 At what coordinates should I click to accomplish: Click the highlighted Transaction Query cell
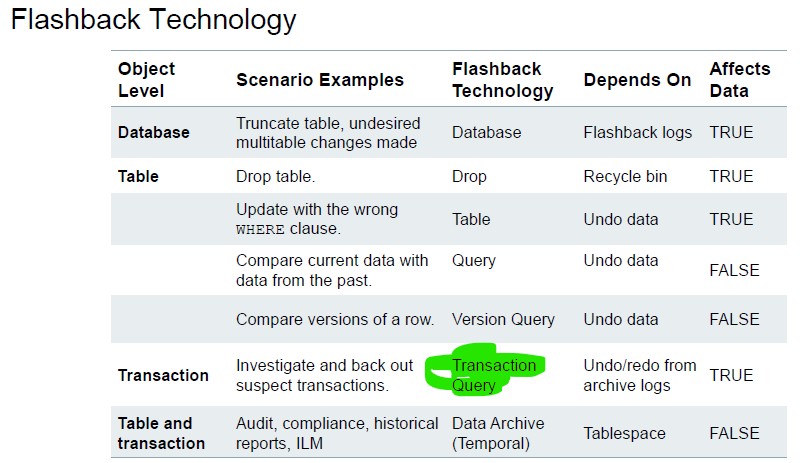pos(494,375)
